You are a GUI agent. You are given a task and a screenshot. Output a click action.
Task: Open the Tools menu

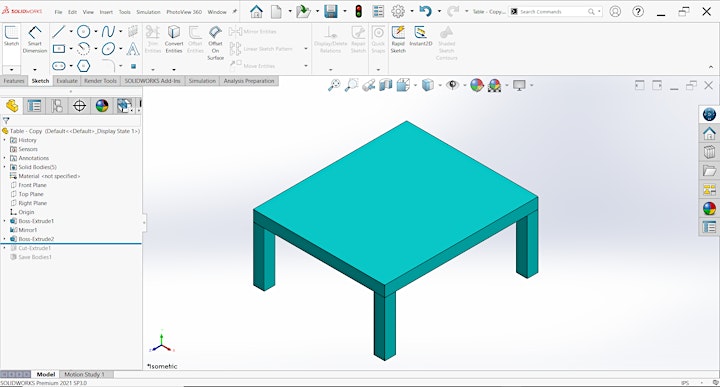coord(125,12)
